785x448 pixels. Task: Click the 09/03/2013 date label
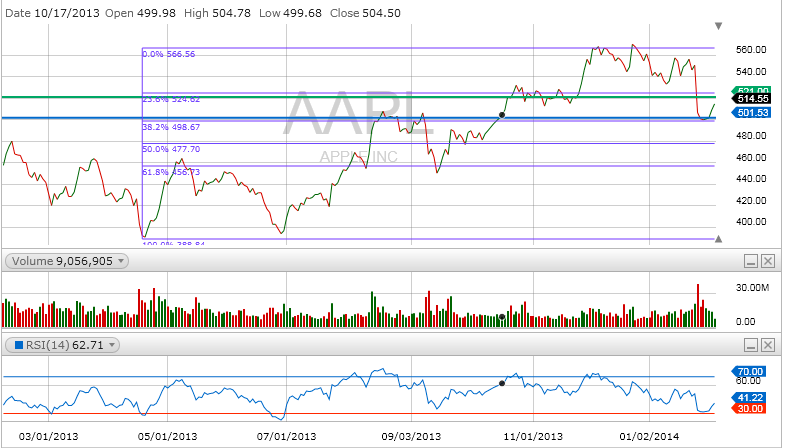412,436
